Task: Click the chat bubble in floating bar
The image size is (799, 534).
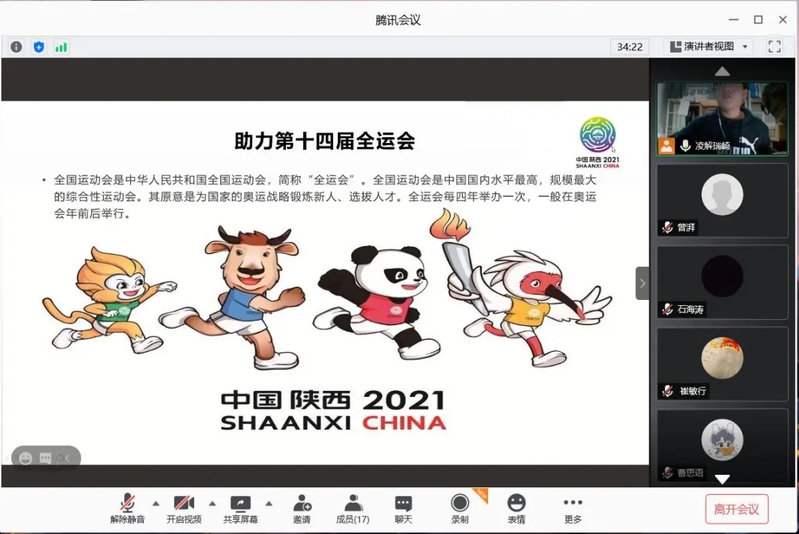Action: (45, 458)
